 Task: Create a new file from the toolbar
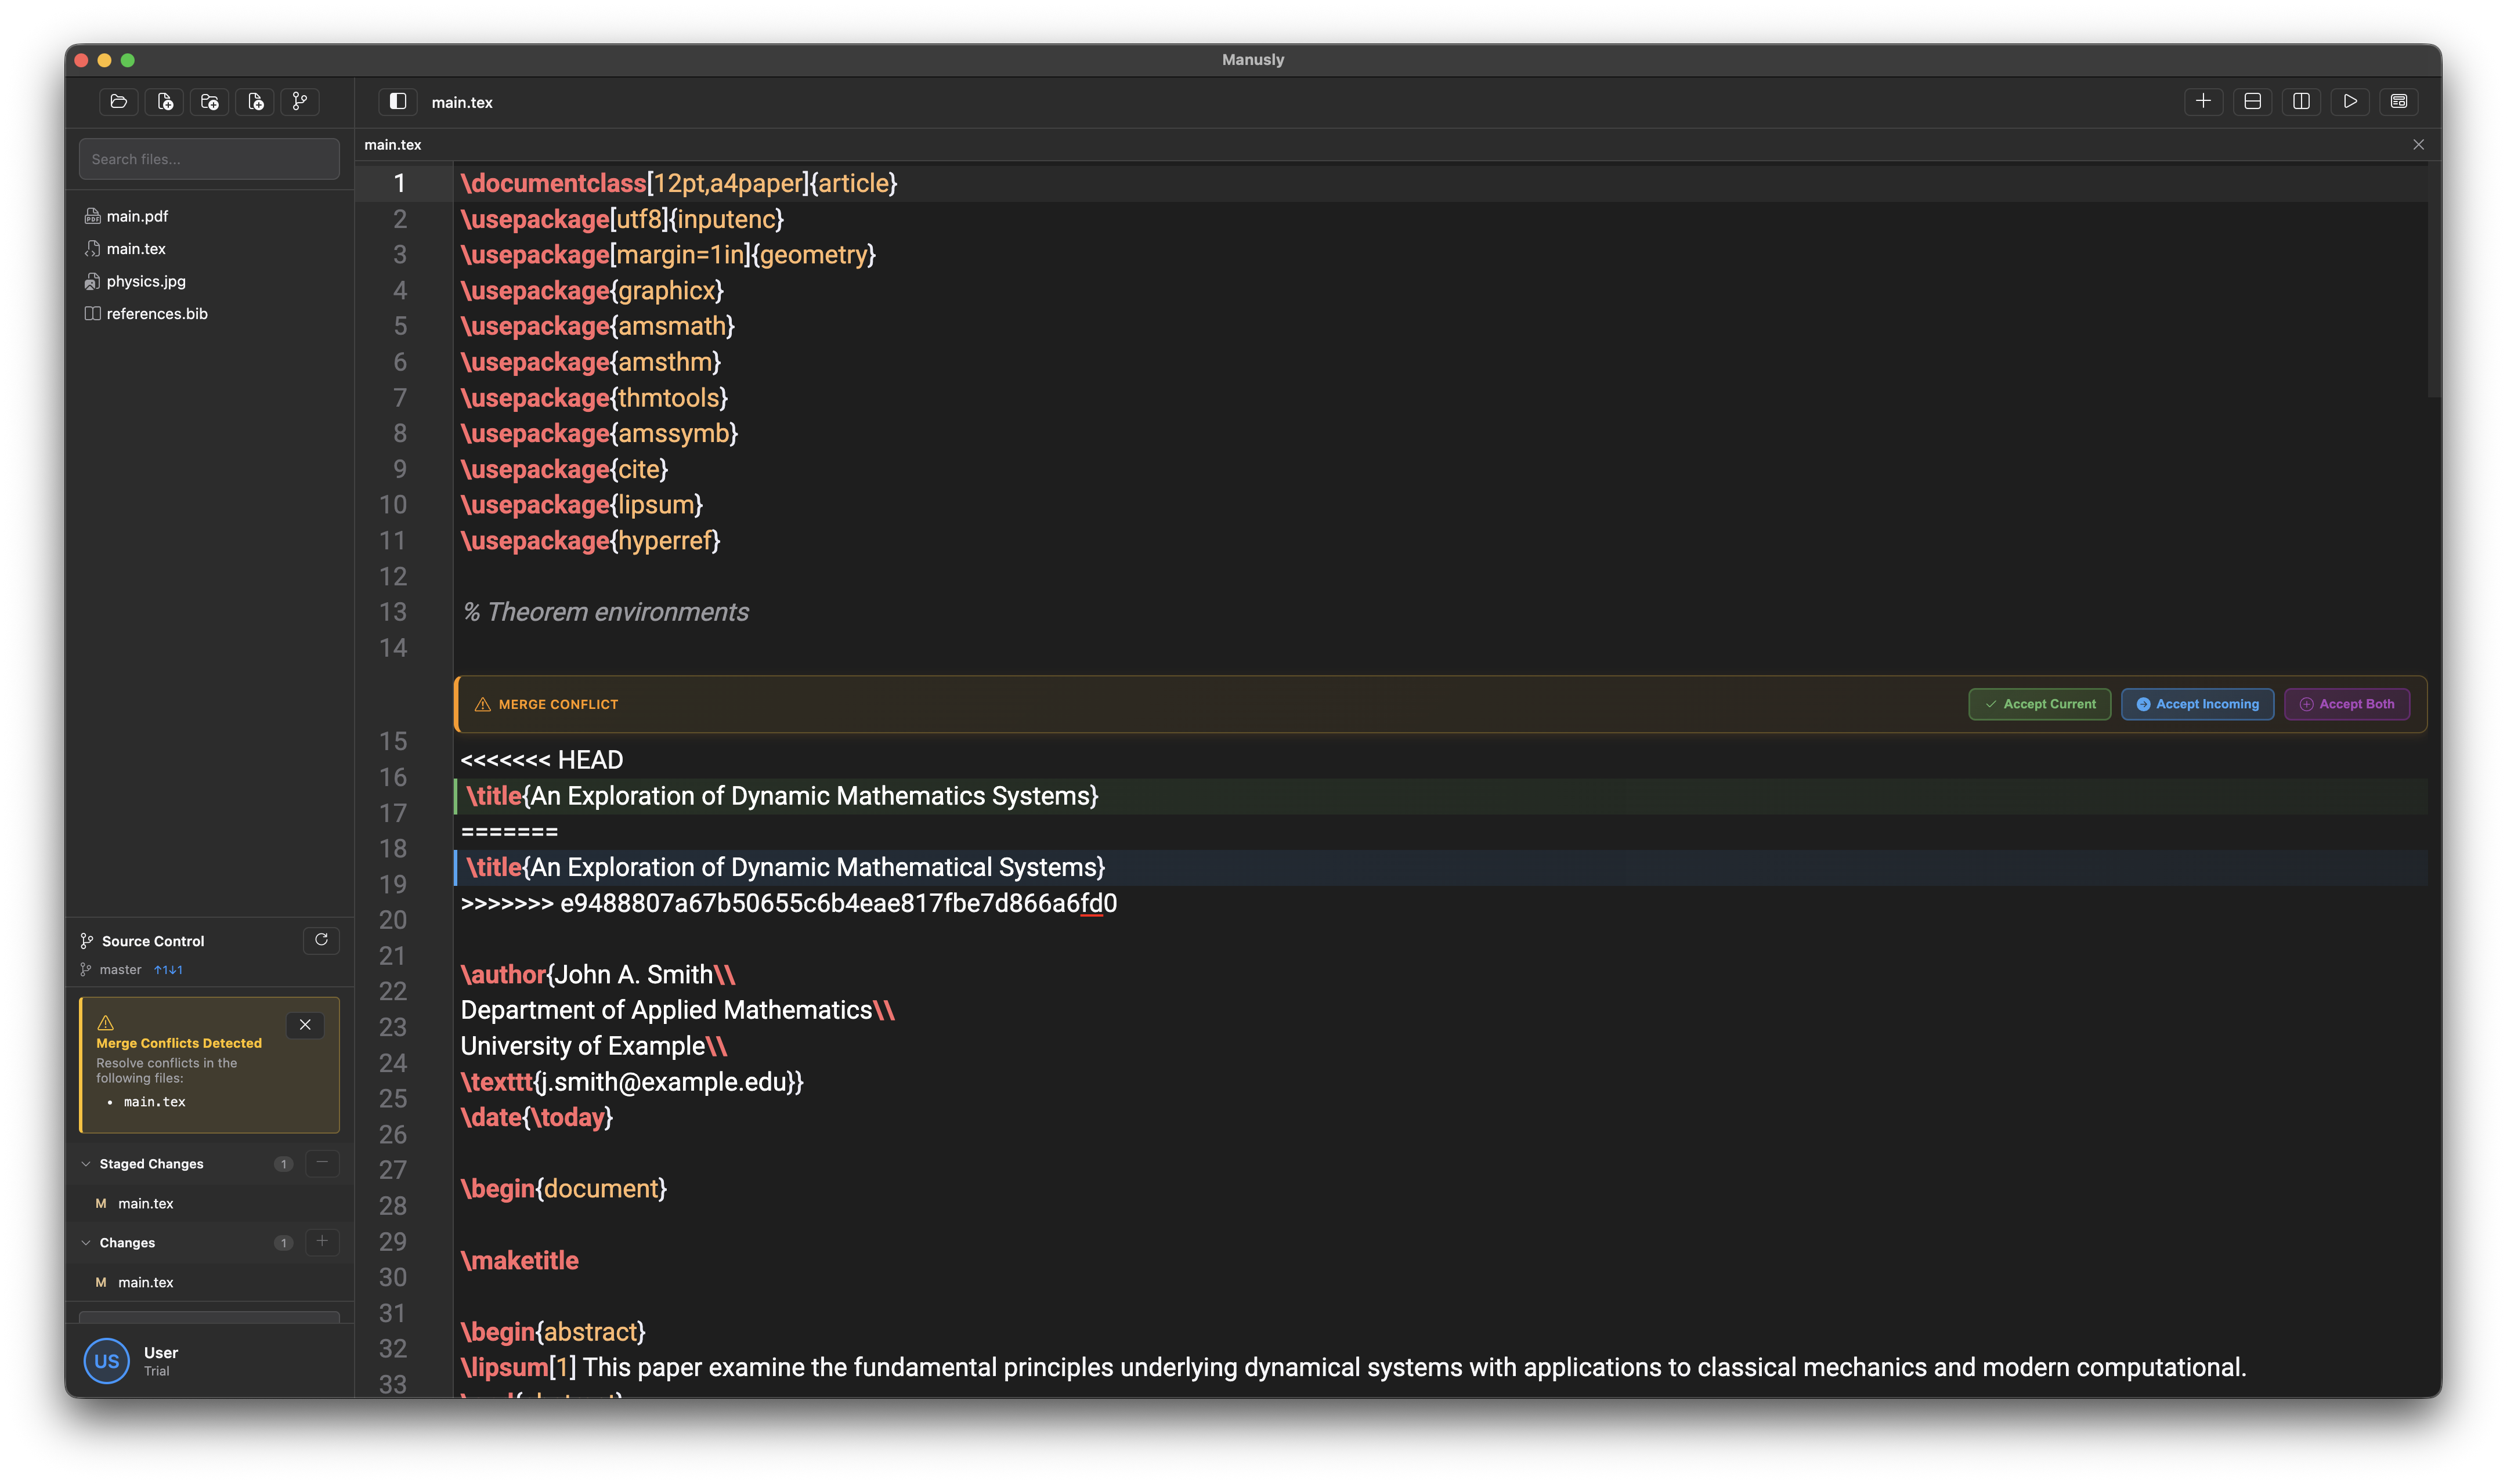tap(164, 101)
